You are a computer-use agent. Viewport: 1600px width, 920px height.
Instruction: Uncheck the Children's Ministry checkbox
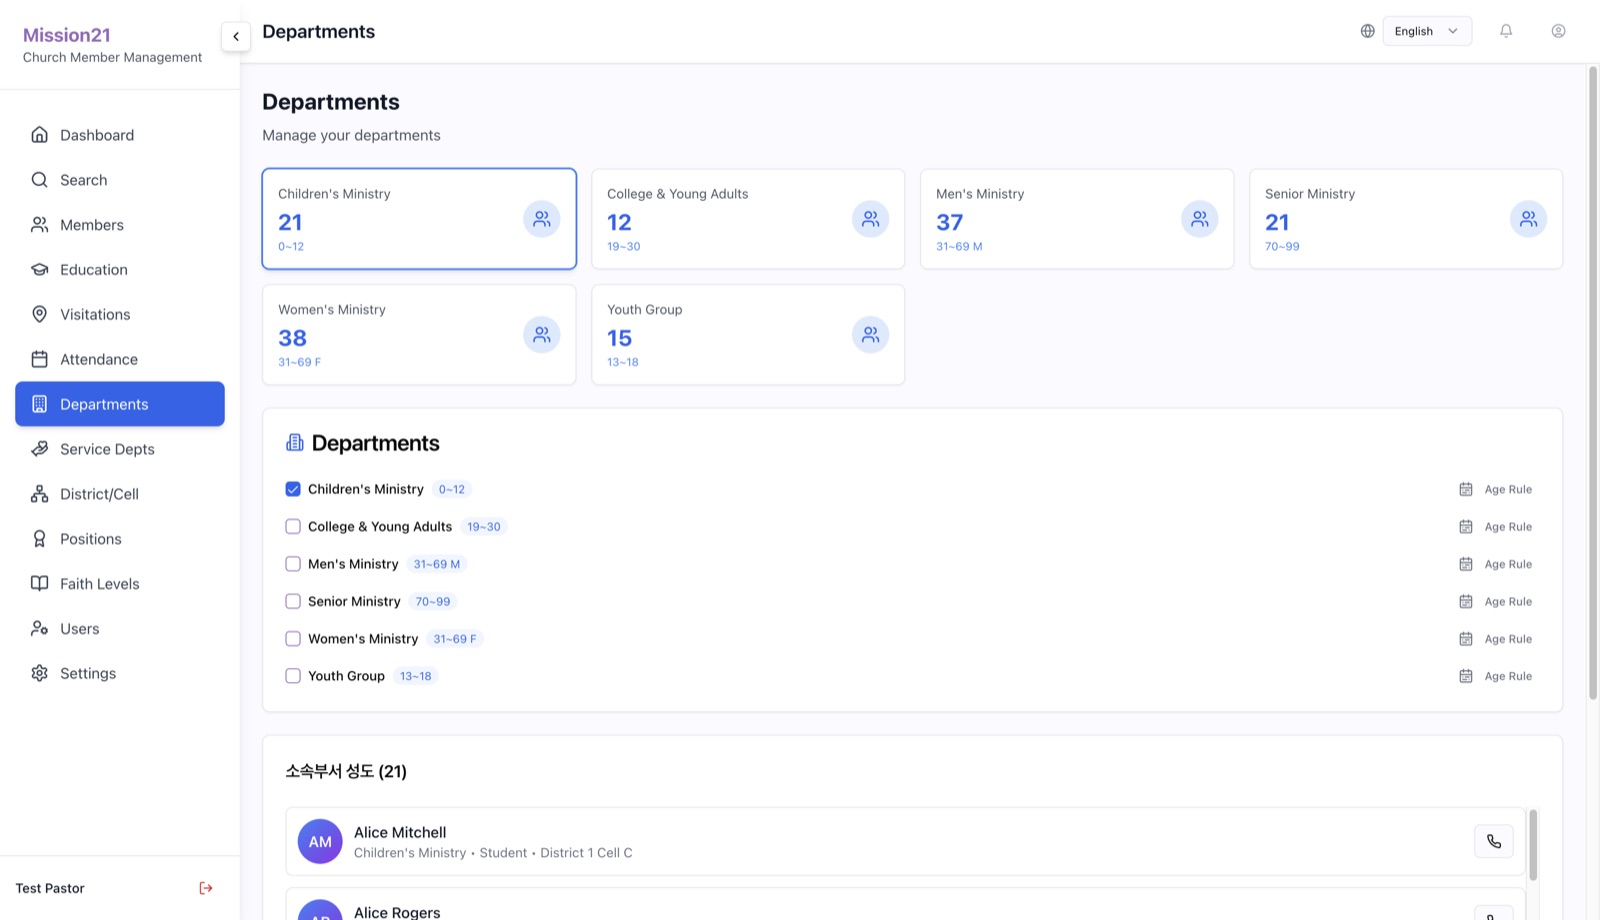[293, 489]
